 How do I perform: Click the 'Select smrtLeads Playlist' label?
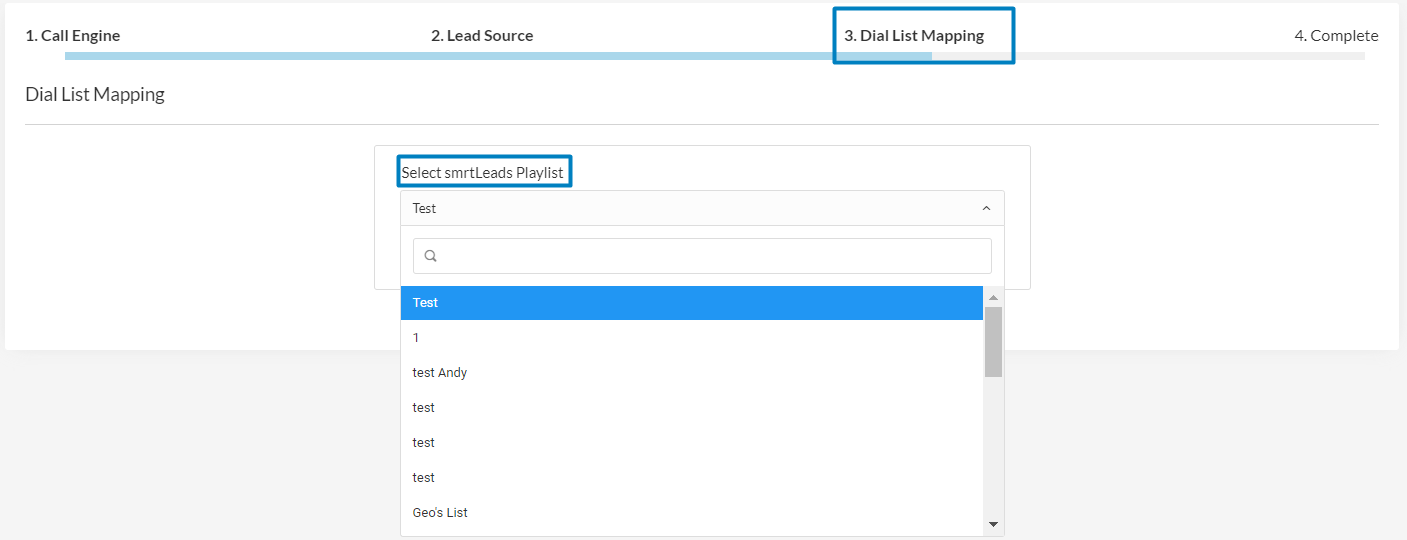483,173
